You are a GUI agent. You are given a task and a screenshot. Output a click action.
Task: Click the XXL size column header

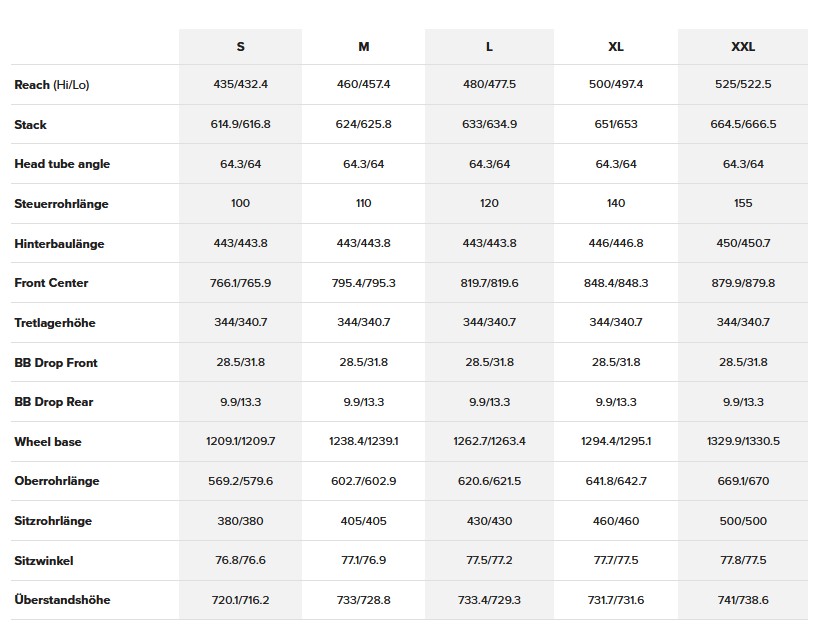743,47
